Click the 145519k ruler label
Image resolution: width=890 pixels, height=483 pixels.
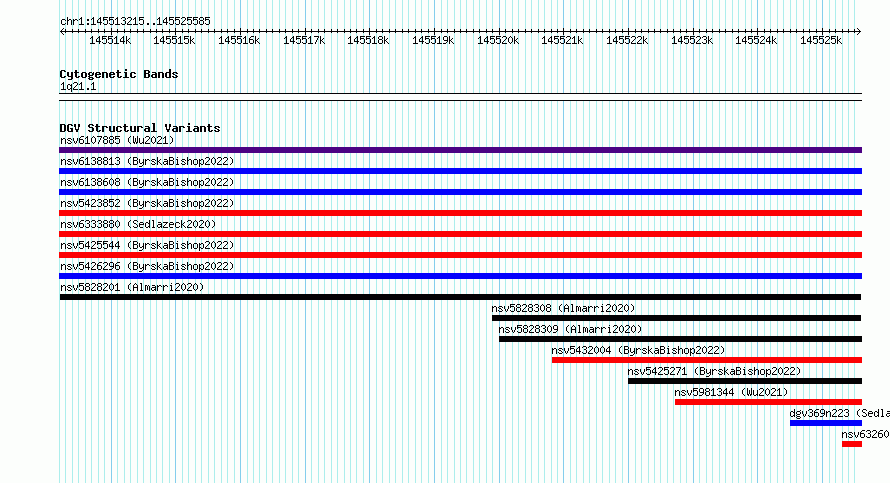point(433,41)
